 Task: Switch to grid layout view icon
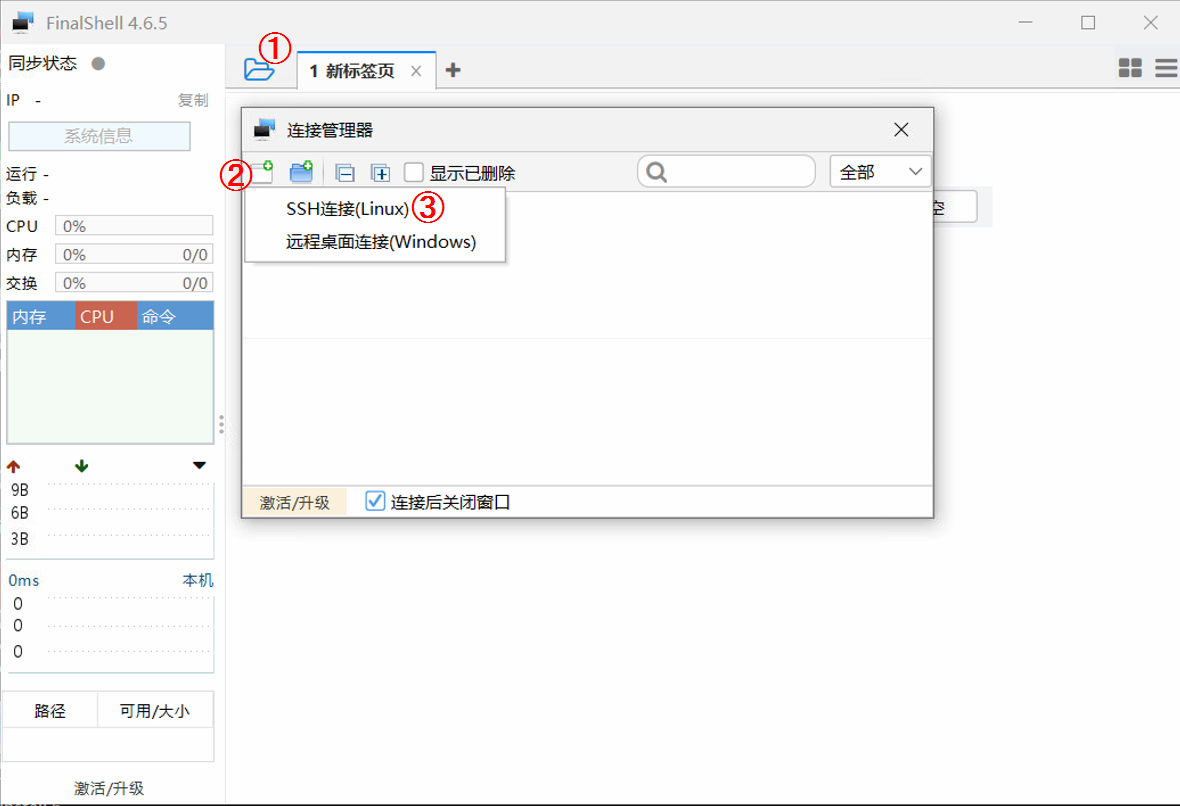1130,68
